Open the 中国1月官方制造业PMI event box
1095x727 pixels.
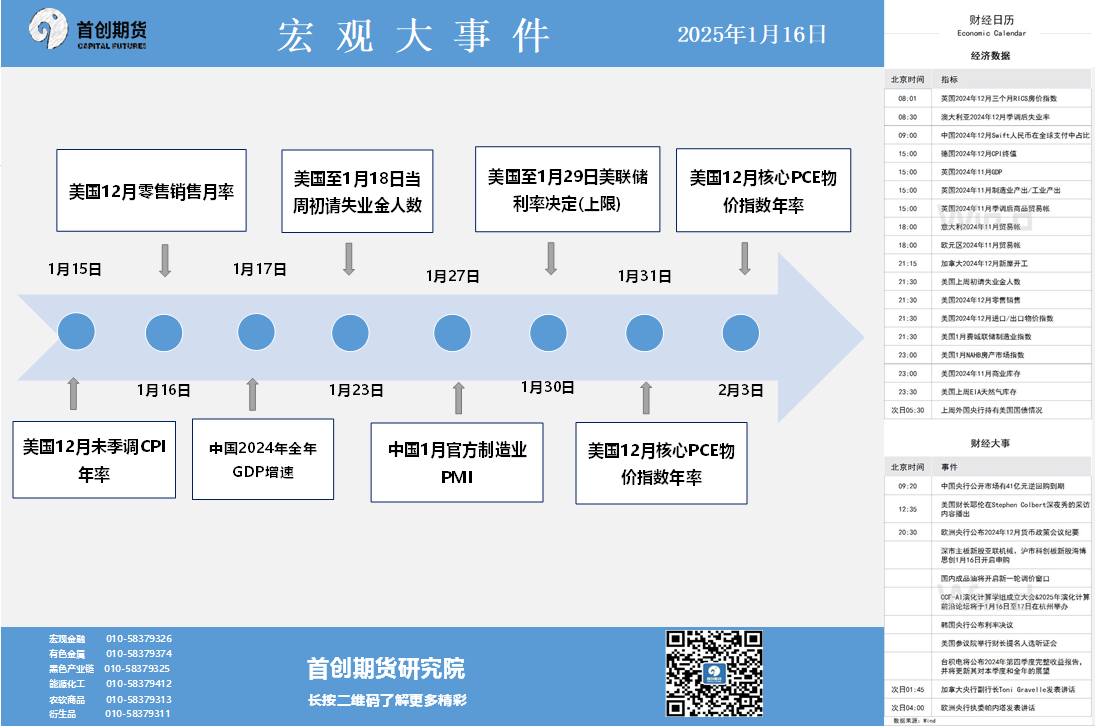click(x=457, y=462)
